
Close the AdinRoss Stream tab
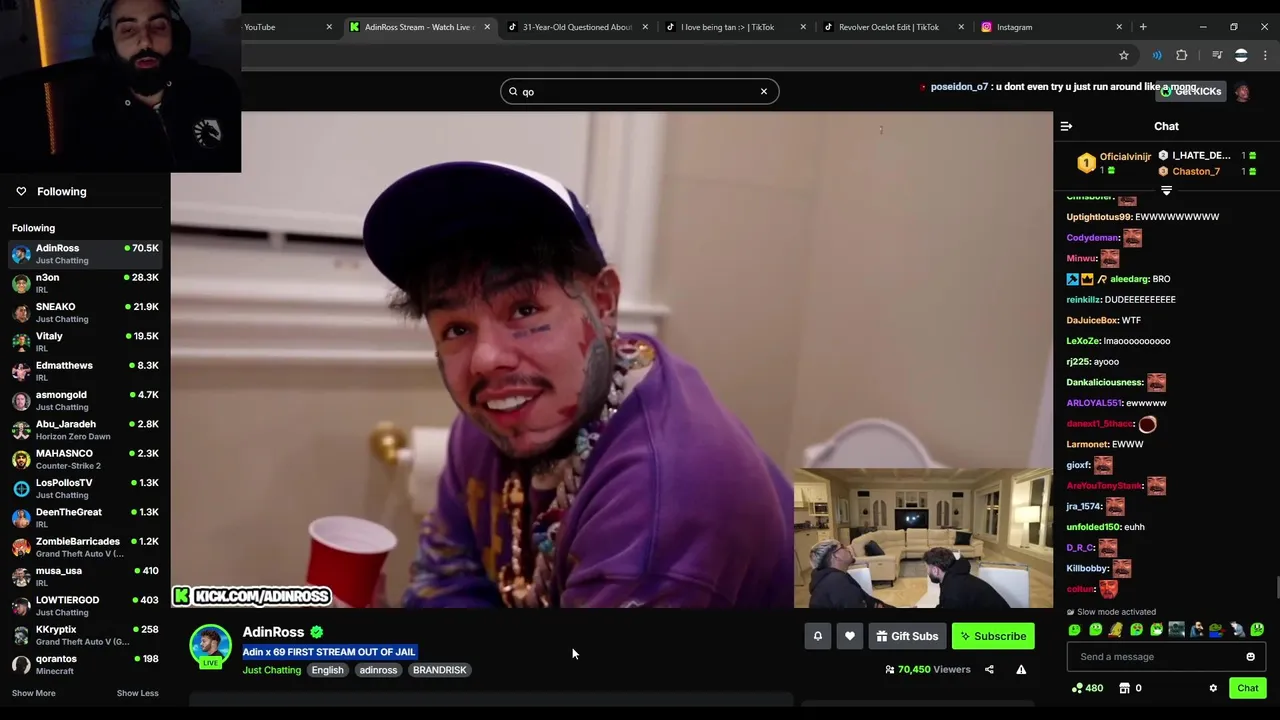pos(487,27)
